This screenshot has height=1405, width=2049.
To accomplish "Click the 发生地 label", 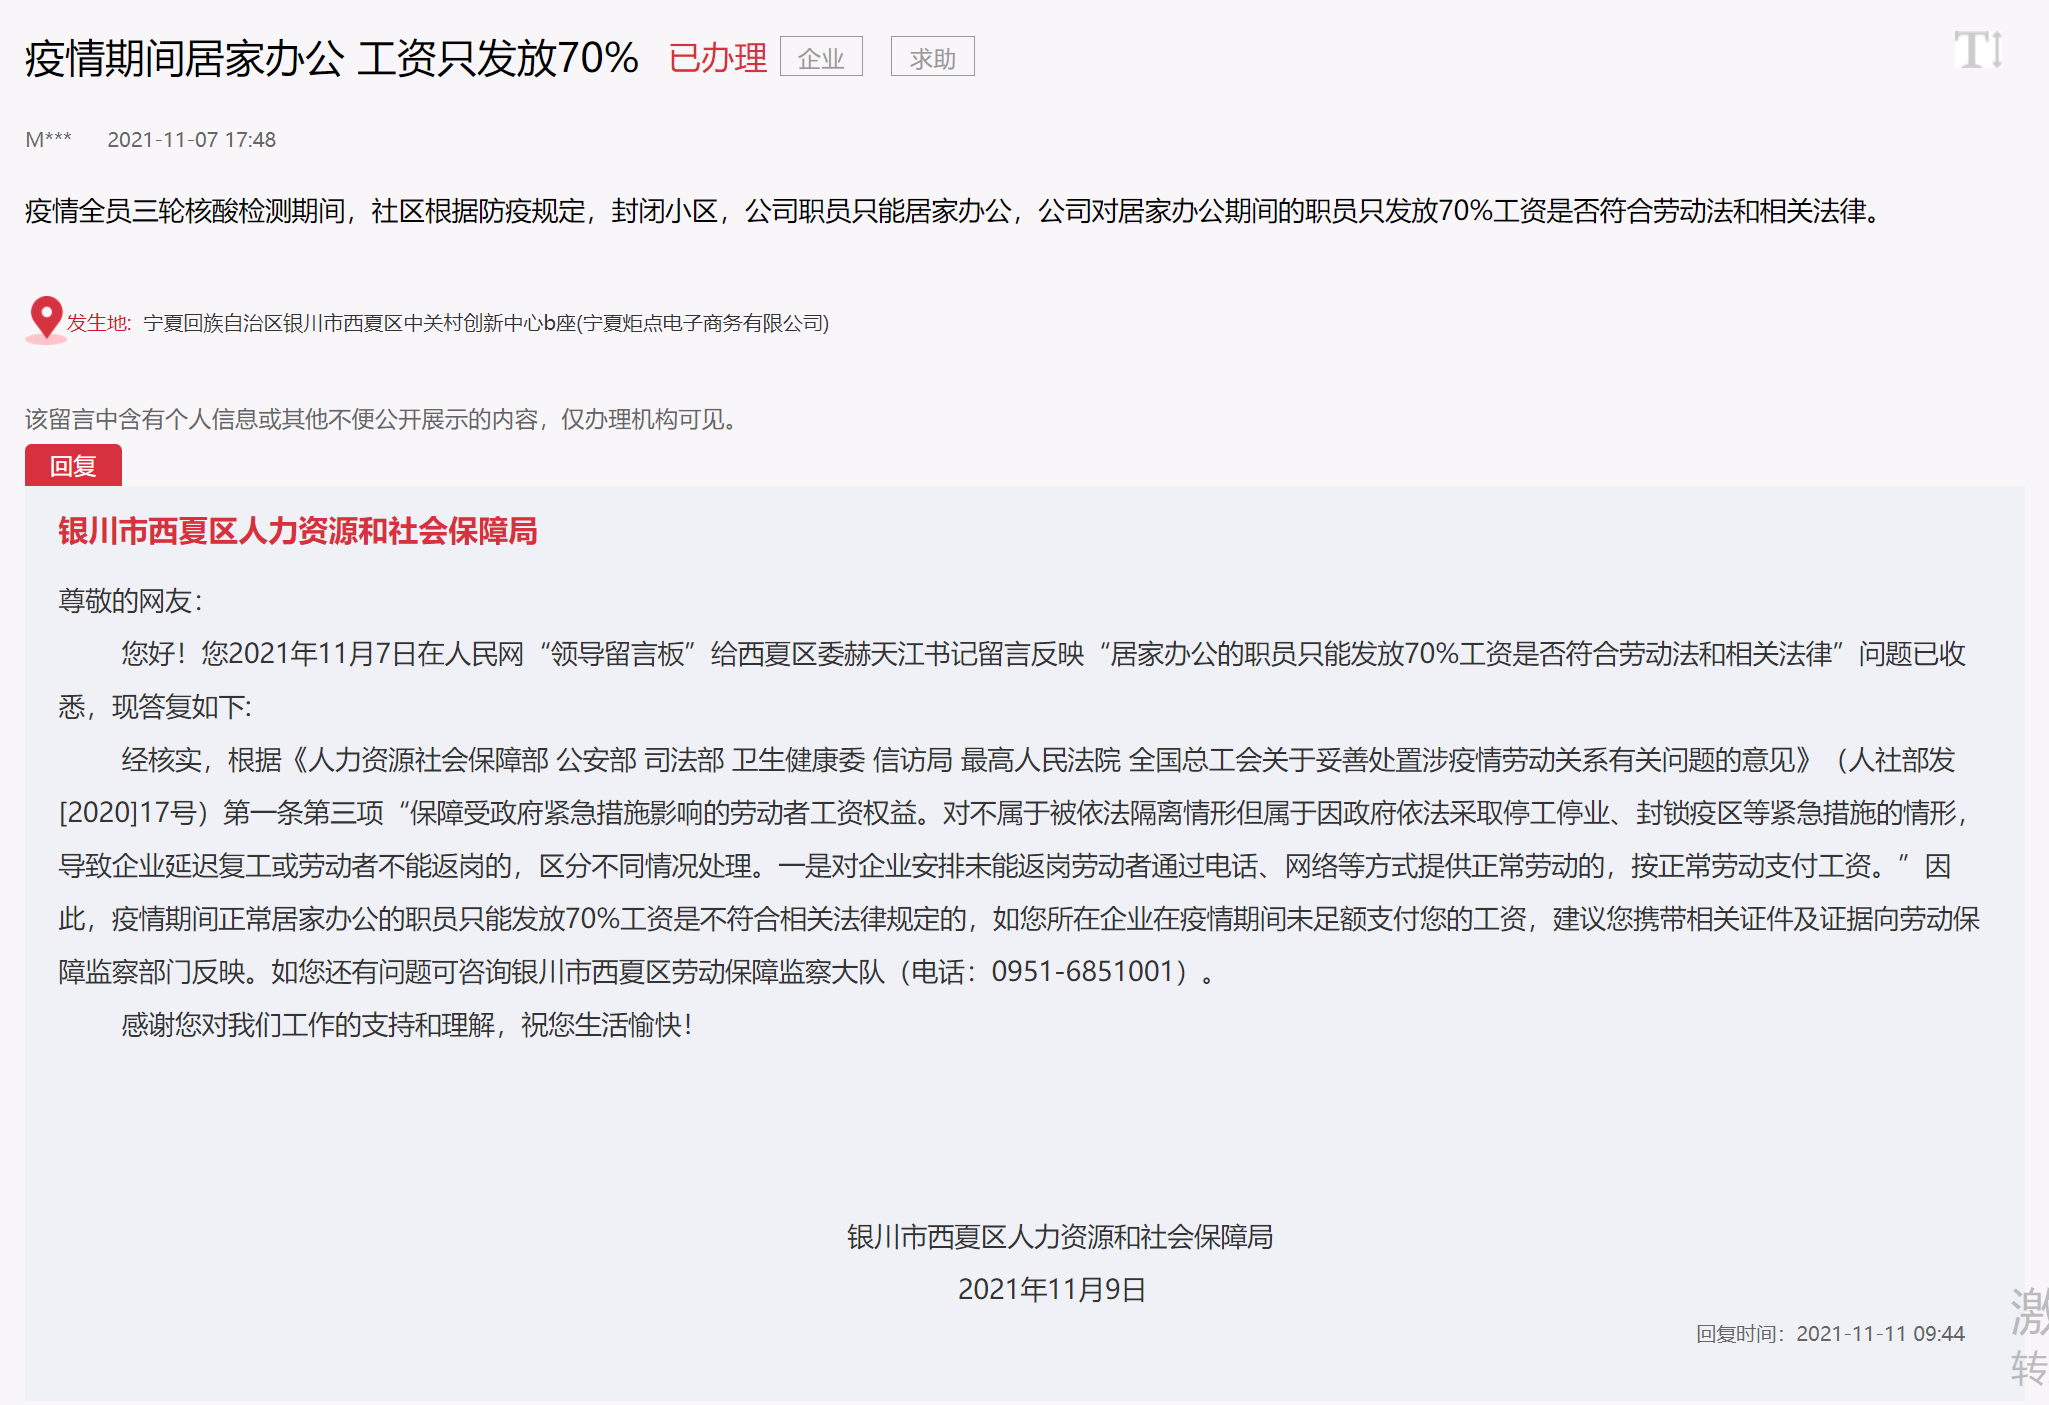I will (98, 323).
